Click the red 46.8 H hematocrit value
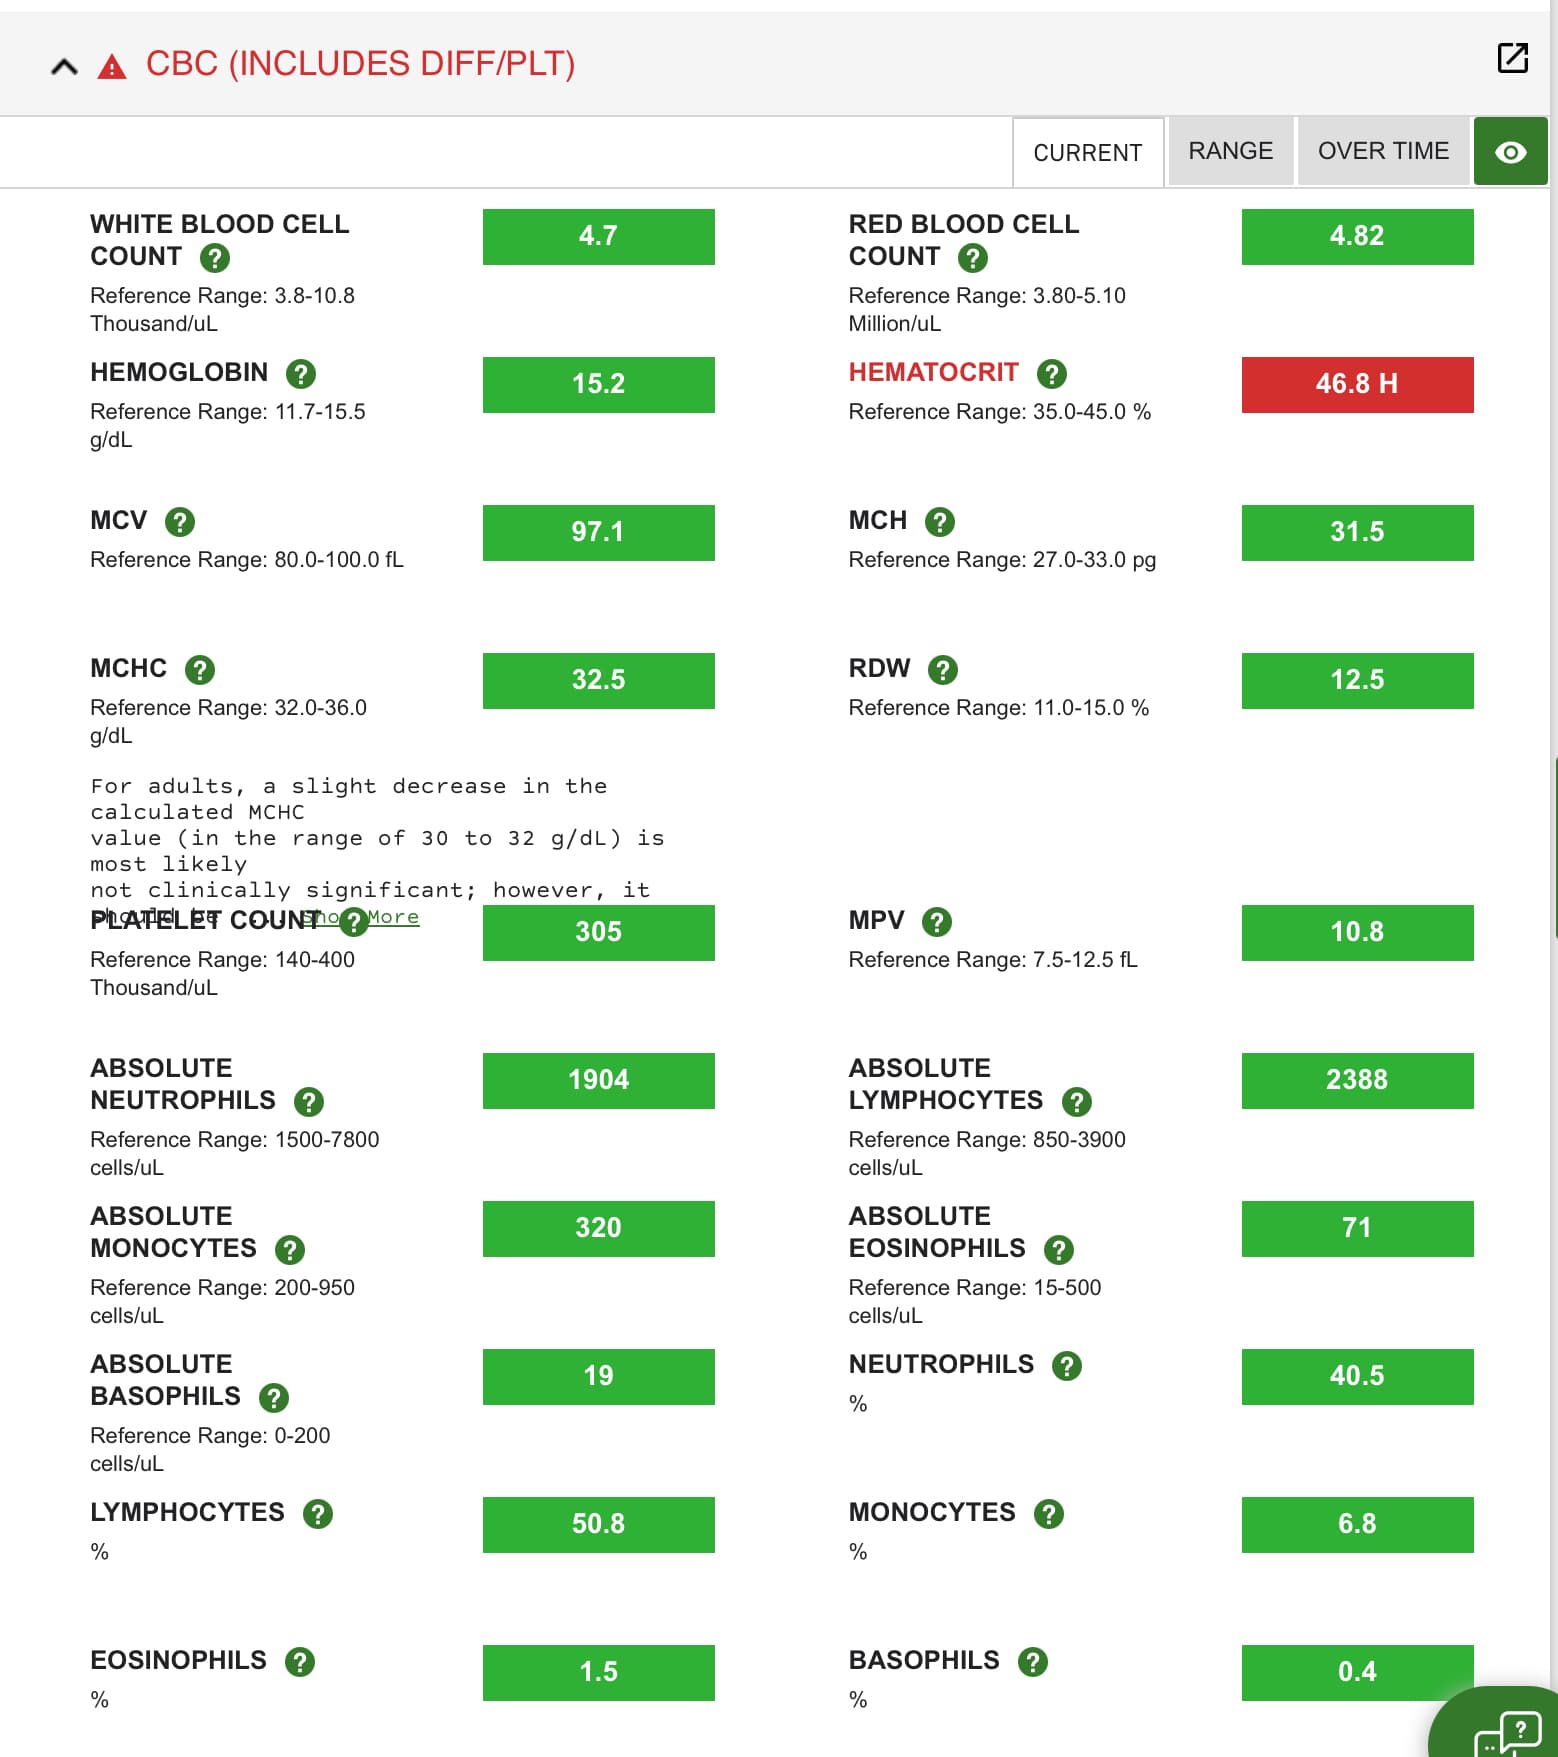The width and height of the screenshot is (1558, 1757). click(x=1357, y=384)
